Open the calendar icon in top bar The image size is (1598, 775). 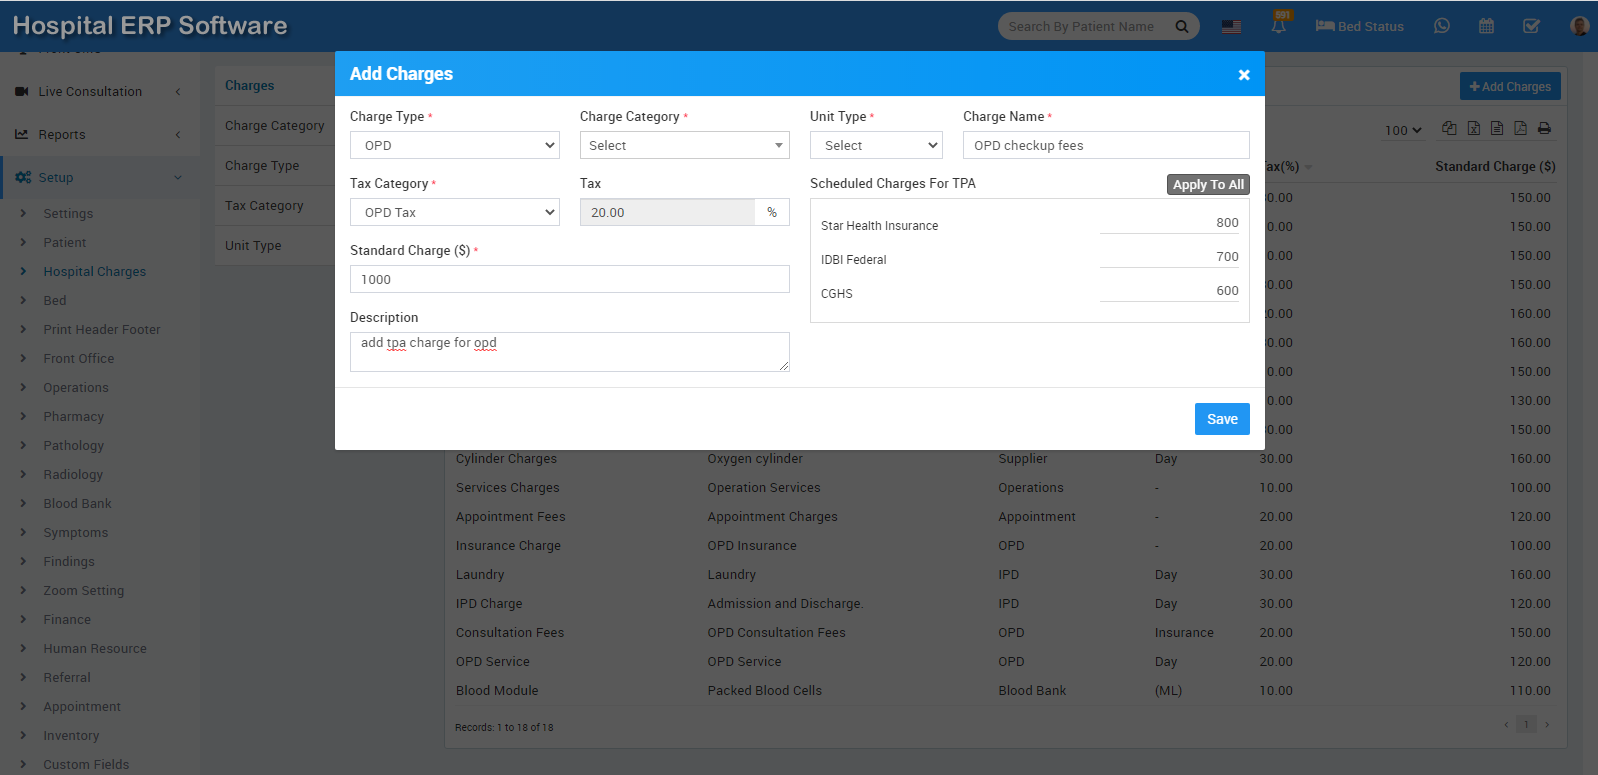pos(1486,26)
